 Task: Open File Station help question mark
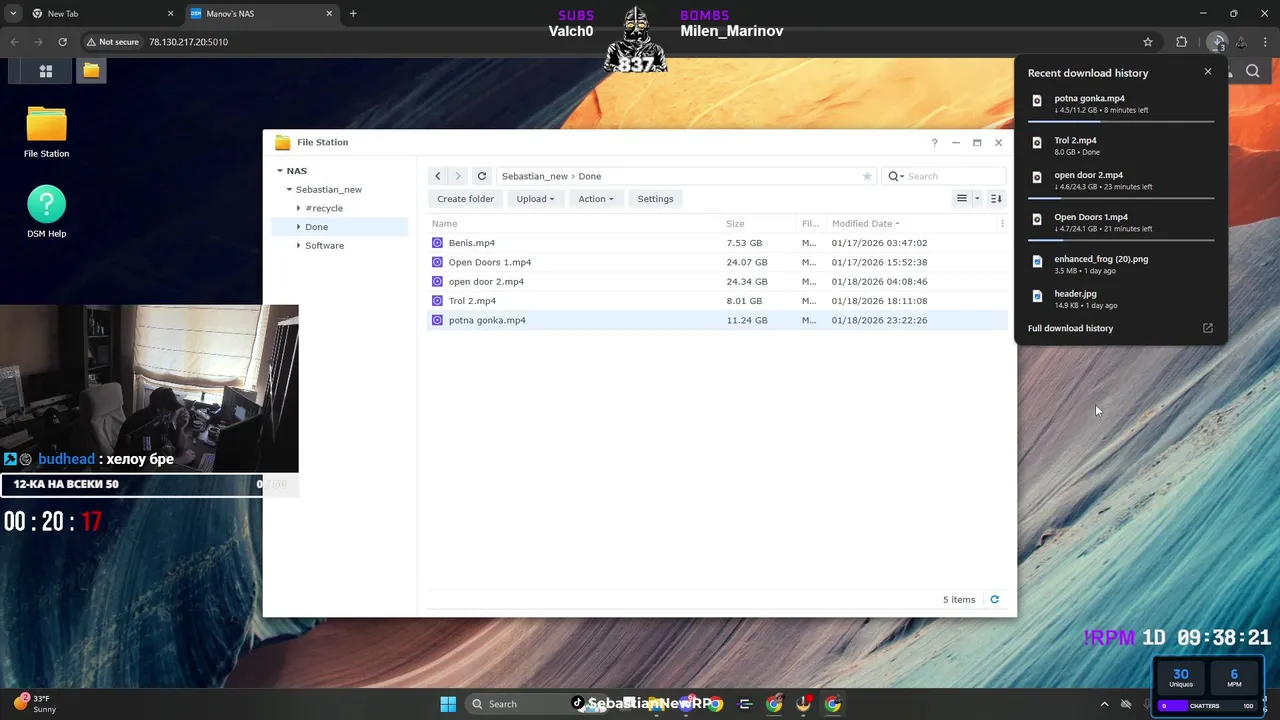tap(934, 142)
